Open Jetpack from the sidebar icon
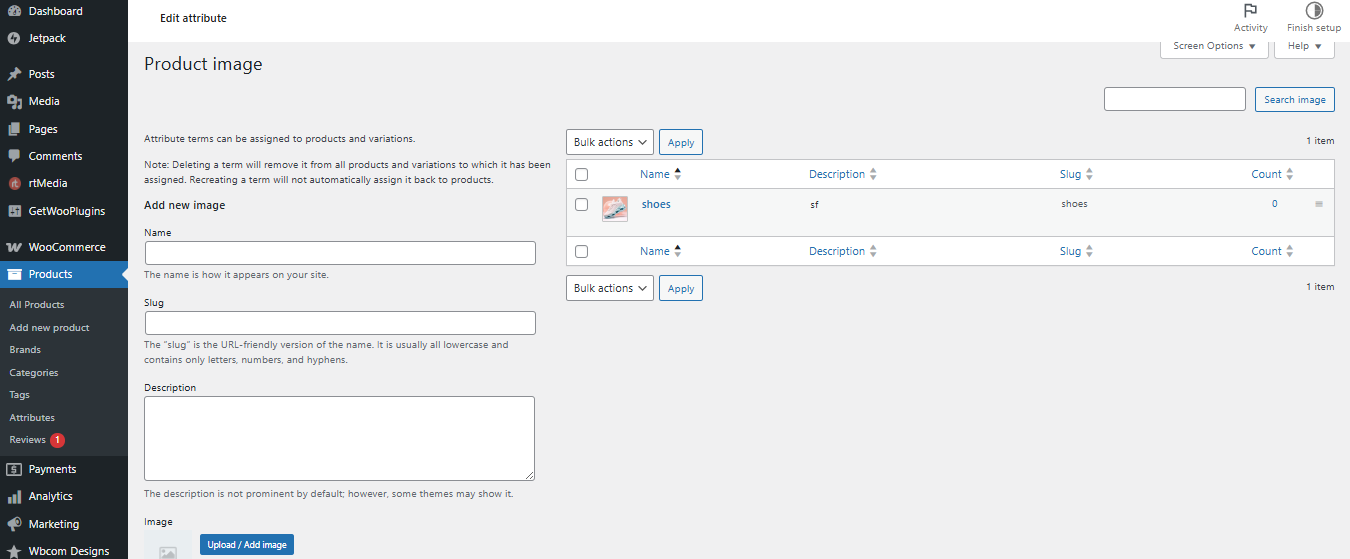1350x559 pixels. [x=14, y=38]
